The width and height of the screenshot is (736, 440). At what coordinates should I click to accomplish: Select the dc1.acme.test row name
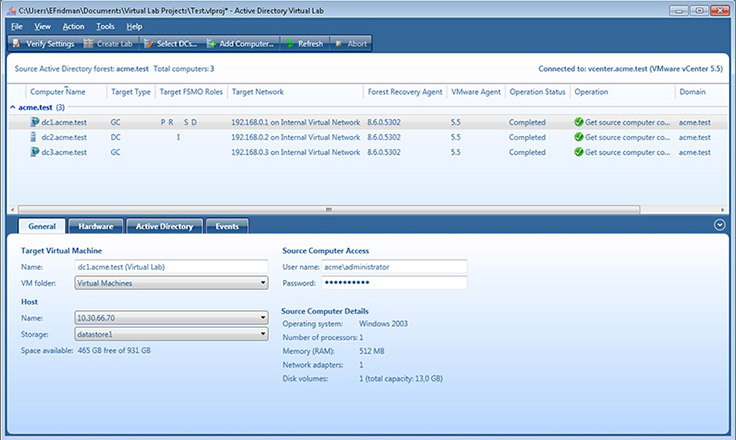click(x=64, y=122)
